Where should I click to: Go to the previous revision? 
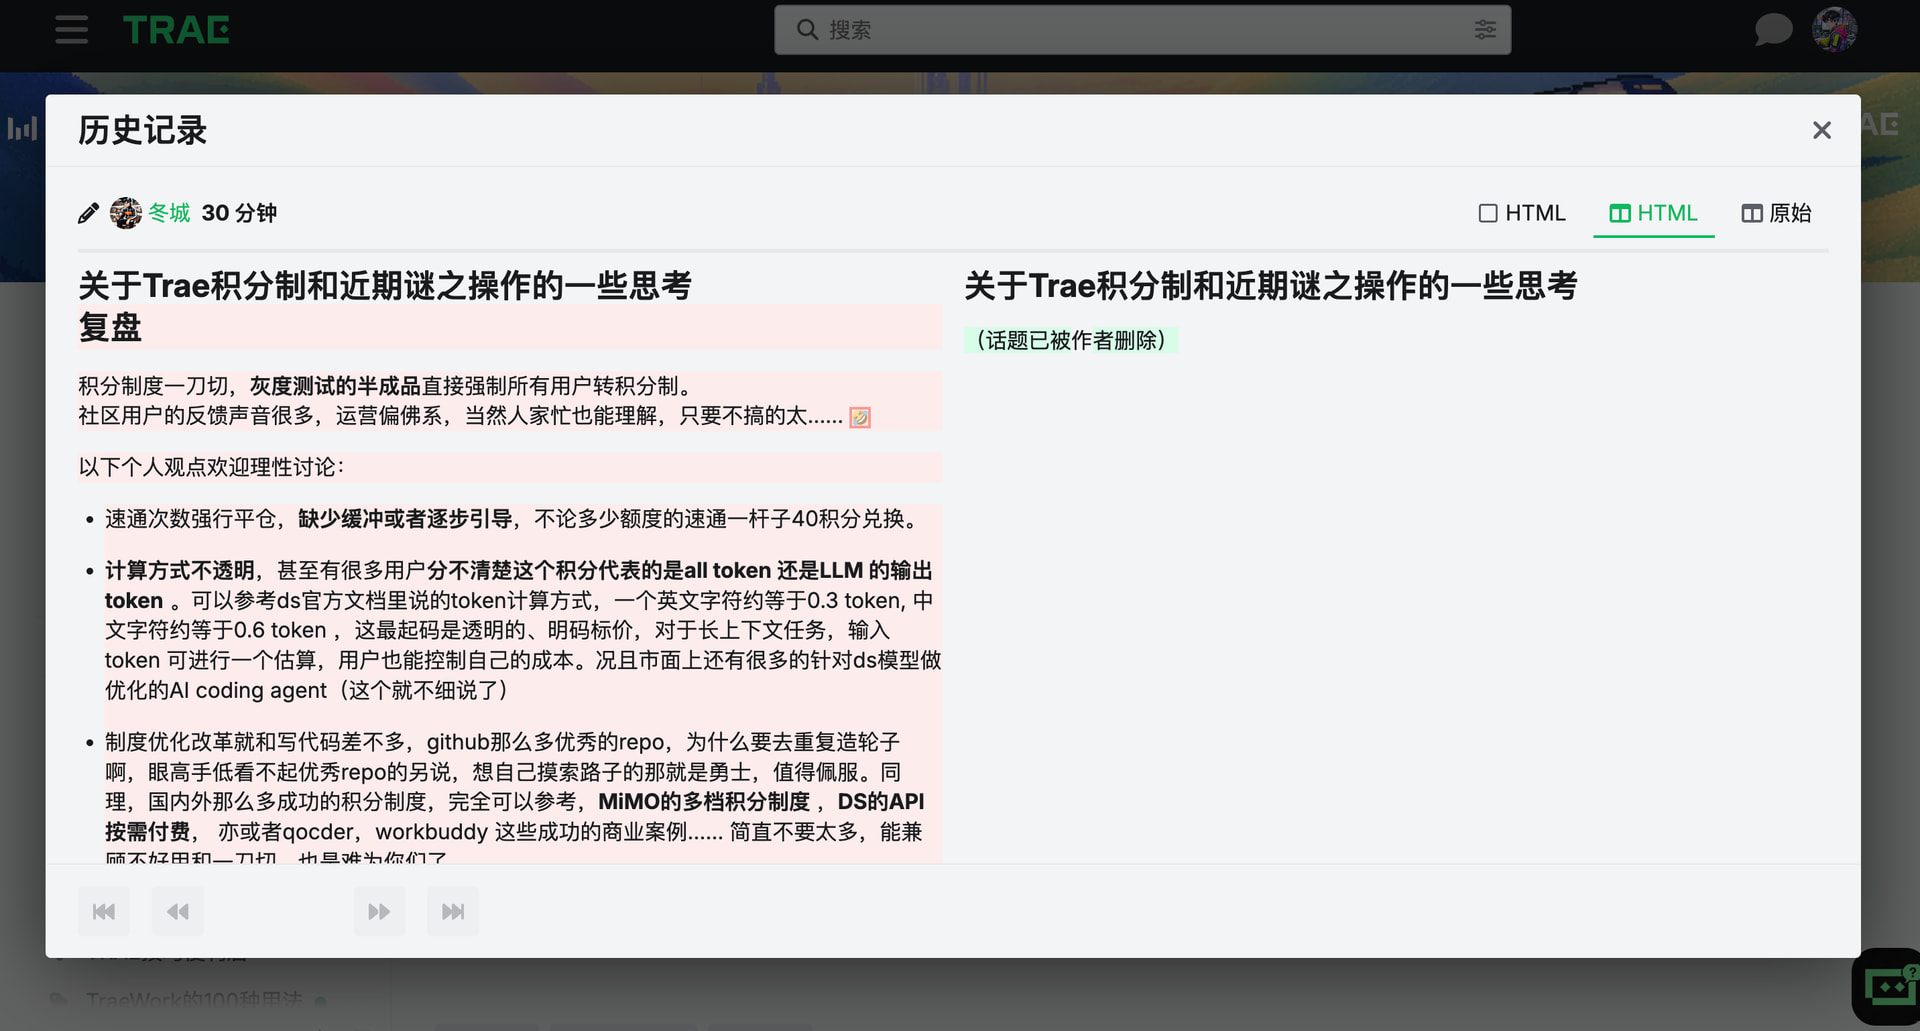click(178, 911)
